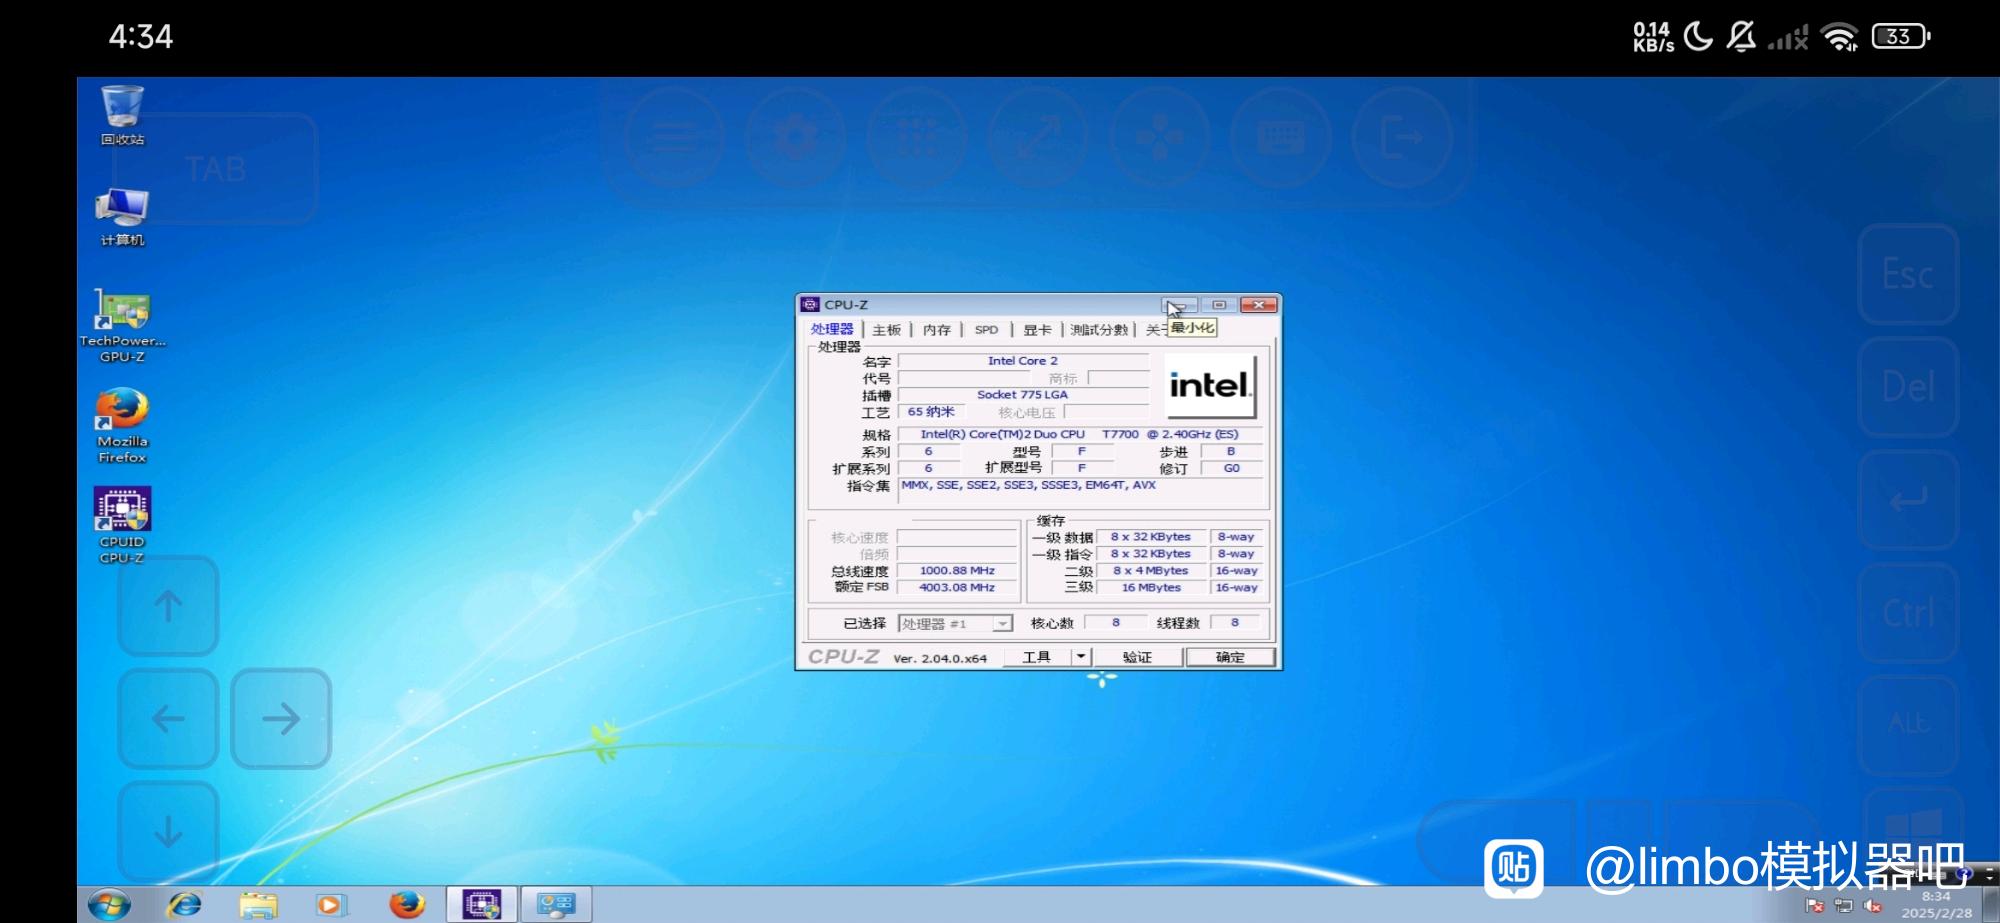Switch to the 处理器 tab
Screen dimensions: 2000x923
[x=832, y=329]
